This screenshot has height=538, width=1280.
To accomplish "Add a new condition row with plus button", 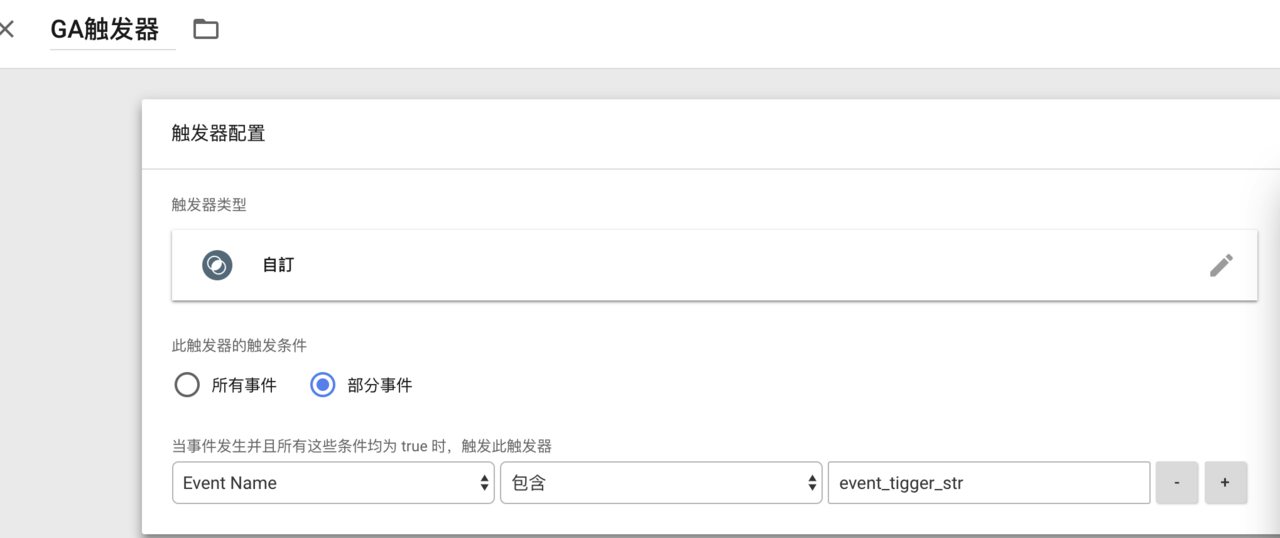I will (1225, 483).
